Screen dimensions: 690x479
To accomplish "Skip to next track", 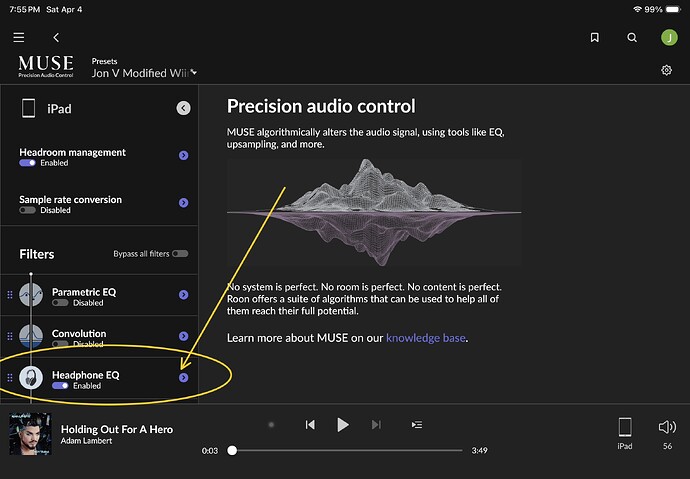I will pos(376,424).
